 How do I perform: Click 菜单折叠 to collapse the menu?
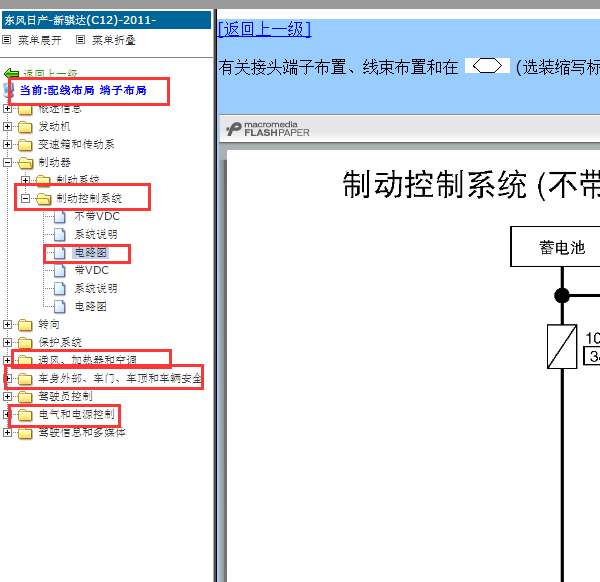tap(114, 40)
